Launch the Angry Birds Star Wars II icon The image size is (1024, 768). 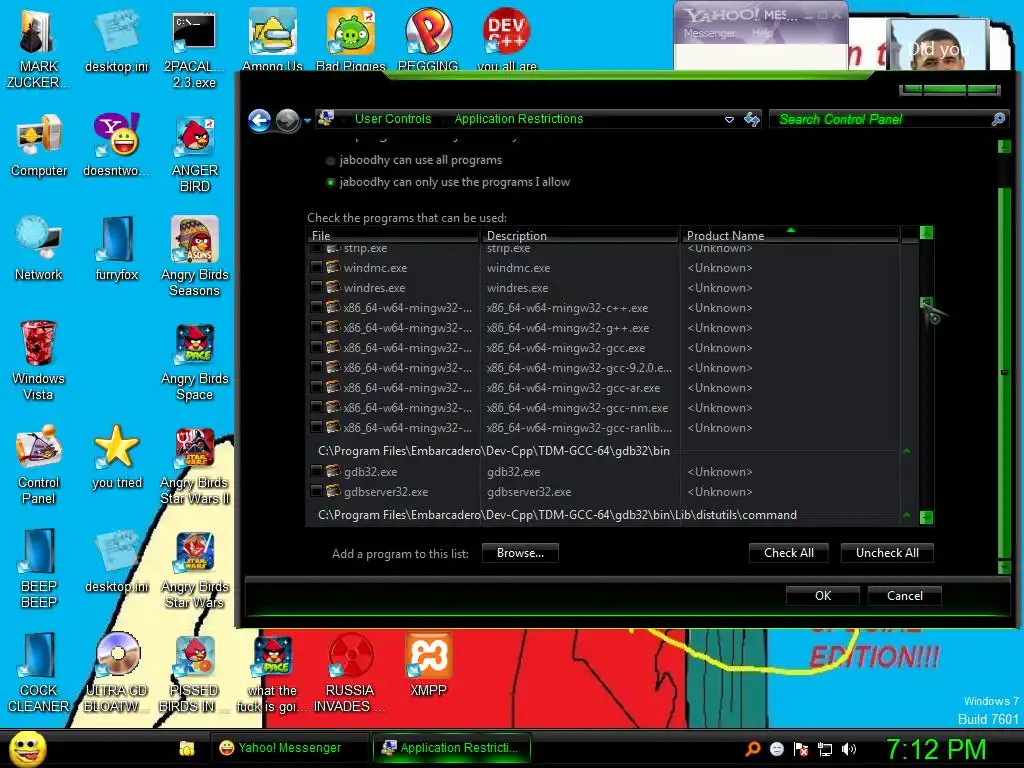(195, 464)
